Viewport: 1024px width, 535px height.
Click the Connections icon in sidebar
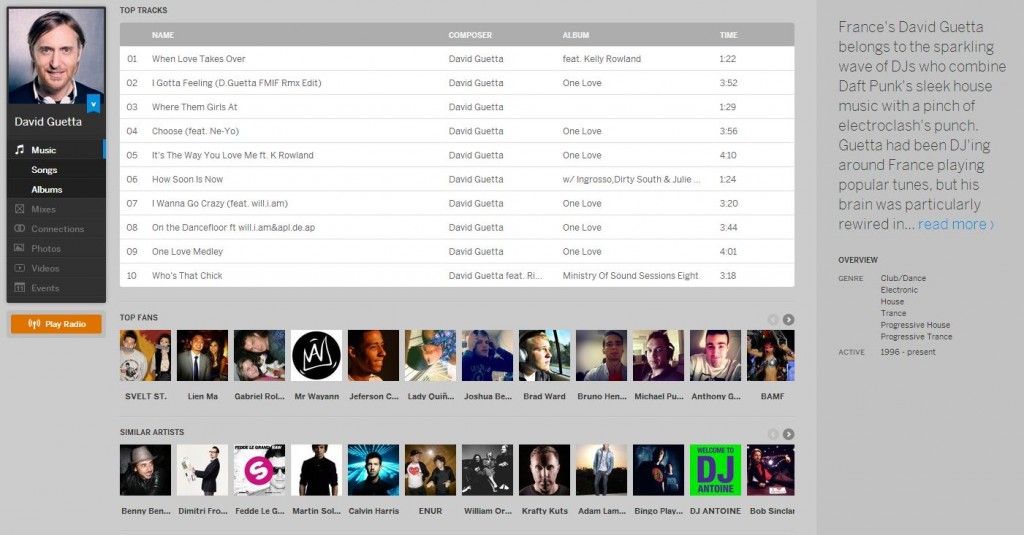[20, 229]
